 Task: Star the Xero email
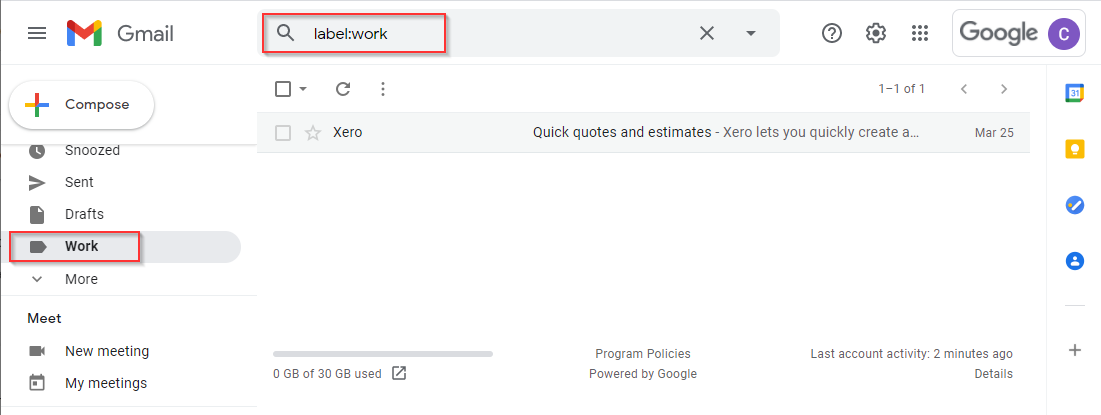pyautogui.click(x=313, y=132)
